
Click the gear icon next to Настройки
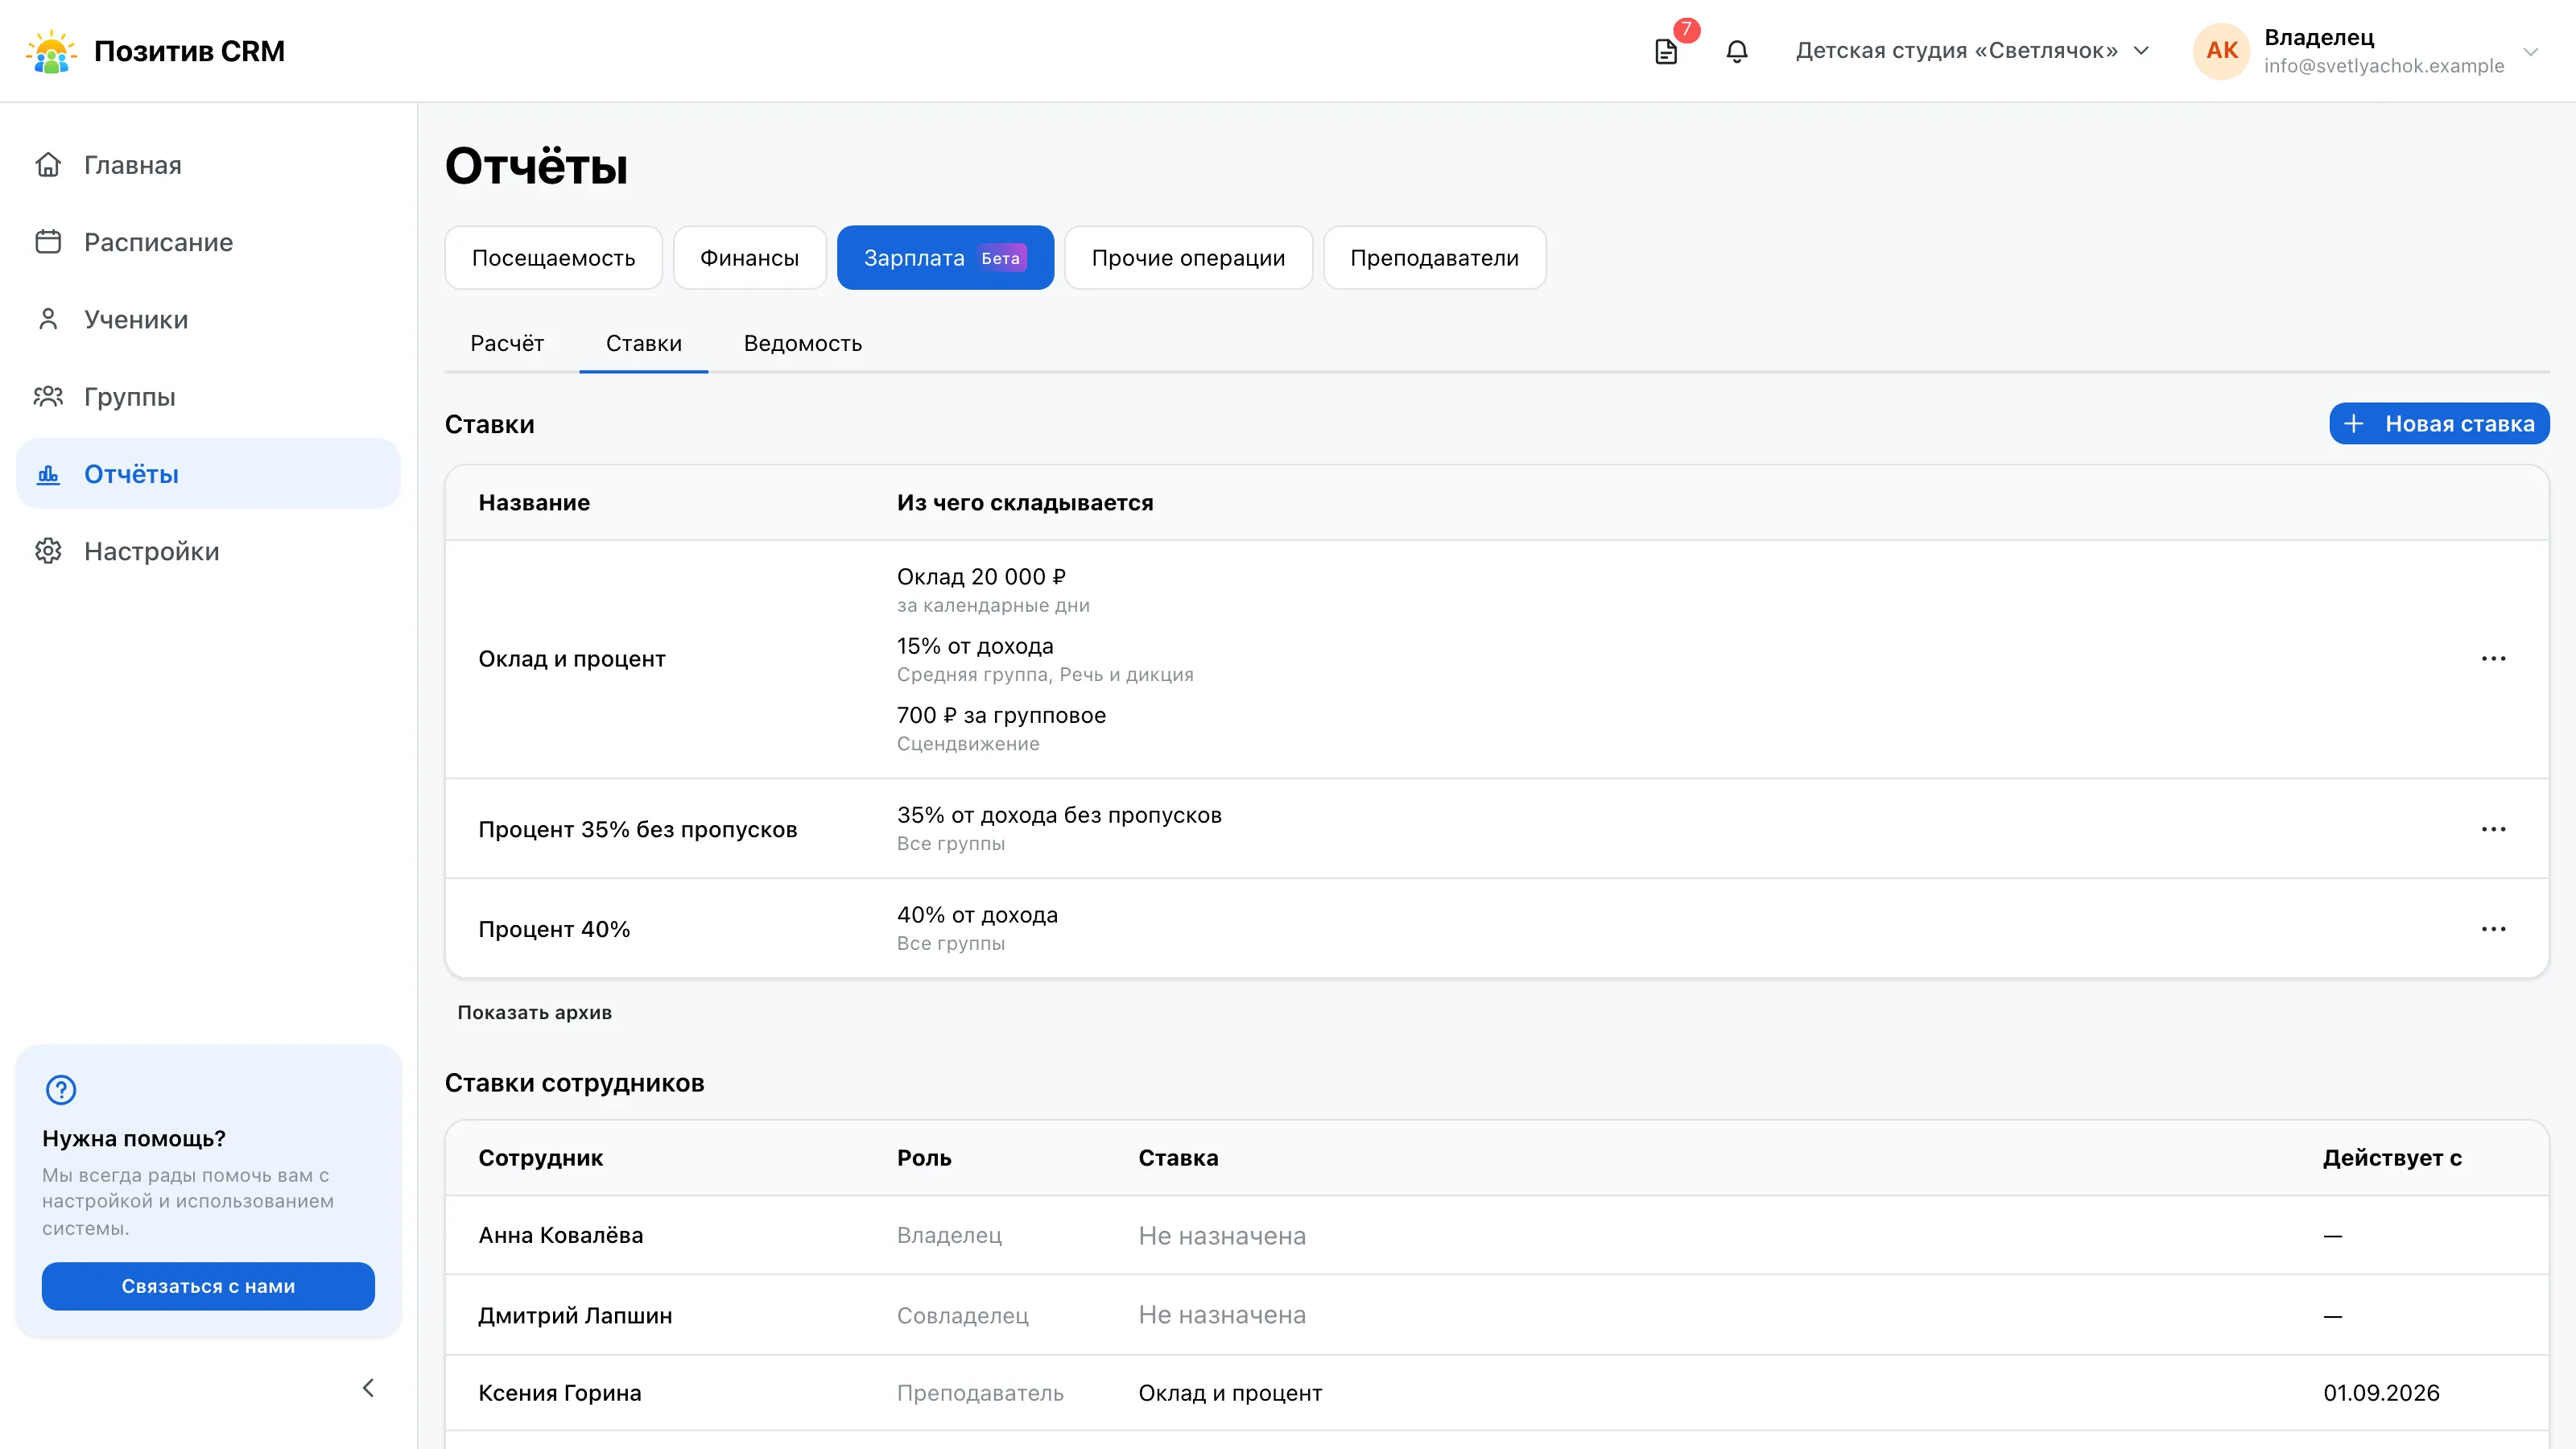click(48, 551)
